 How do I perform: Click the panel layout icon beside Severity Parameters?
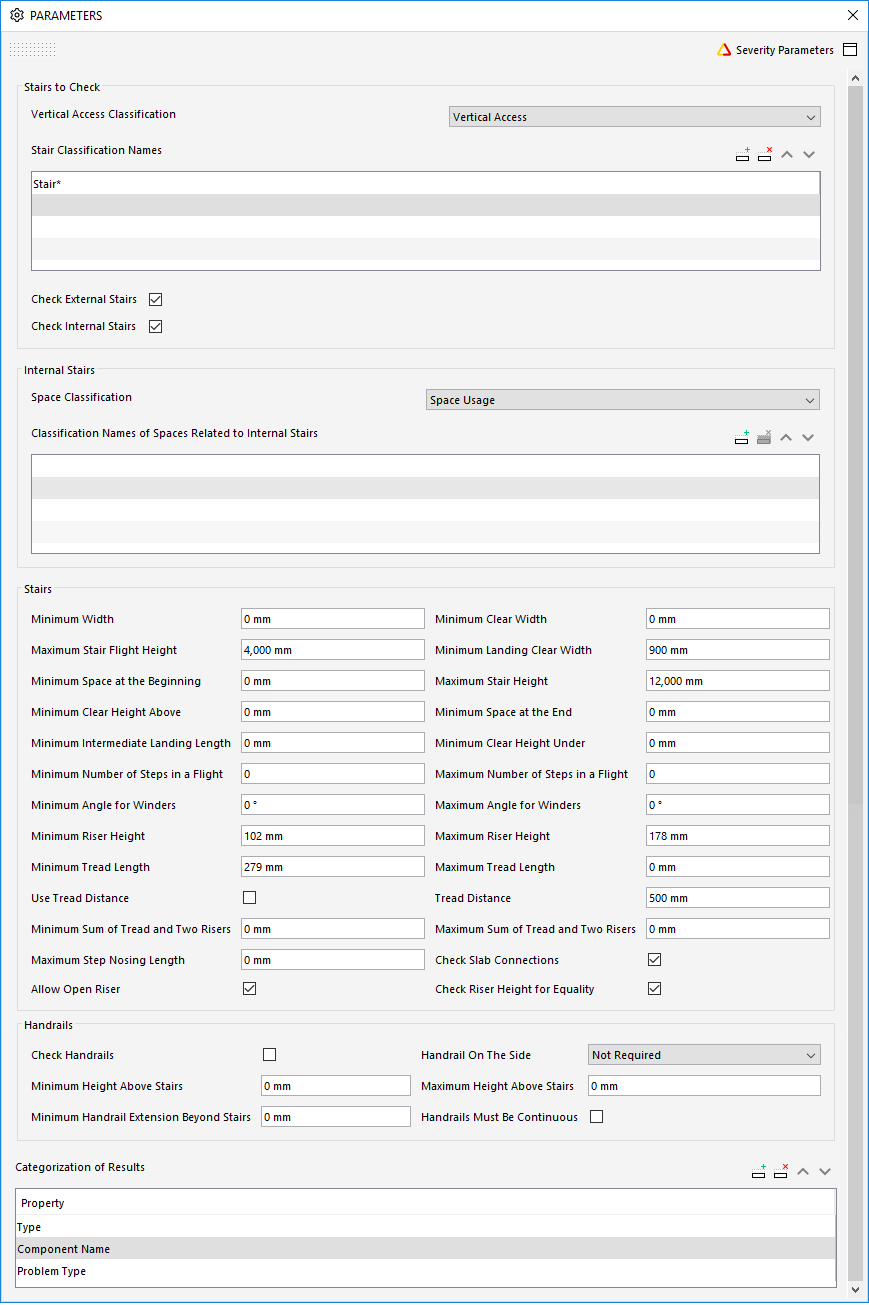click(850, 50)
